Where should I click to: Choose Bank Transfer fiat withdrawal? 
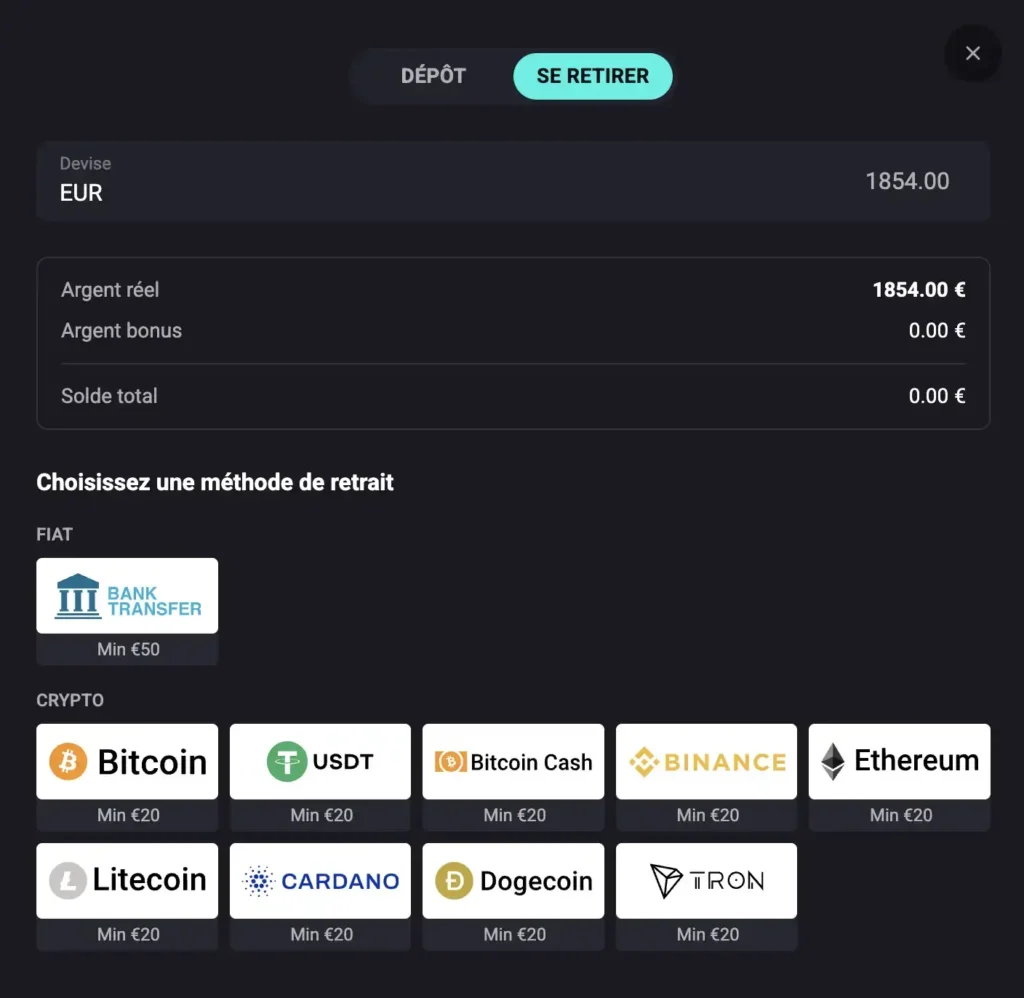coord(127,596)
